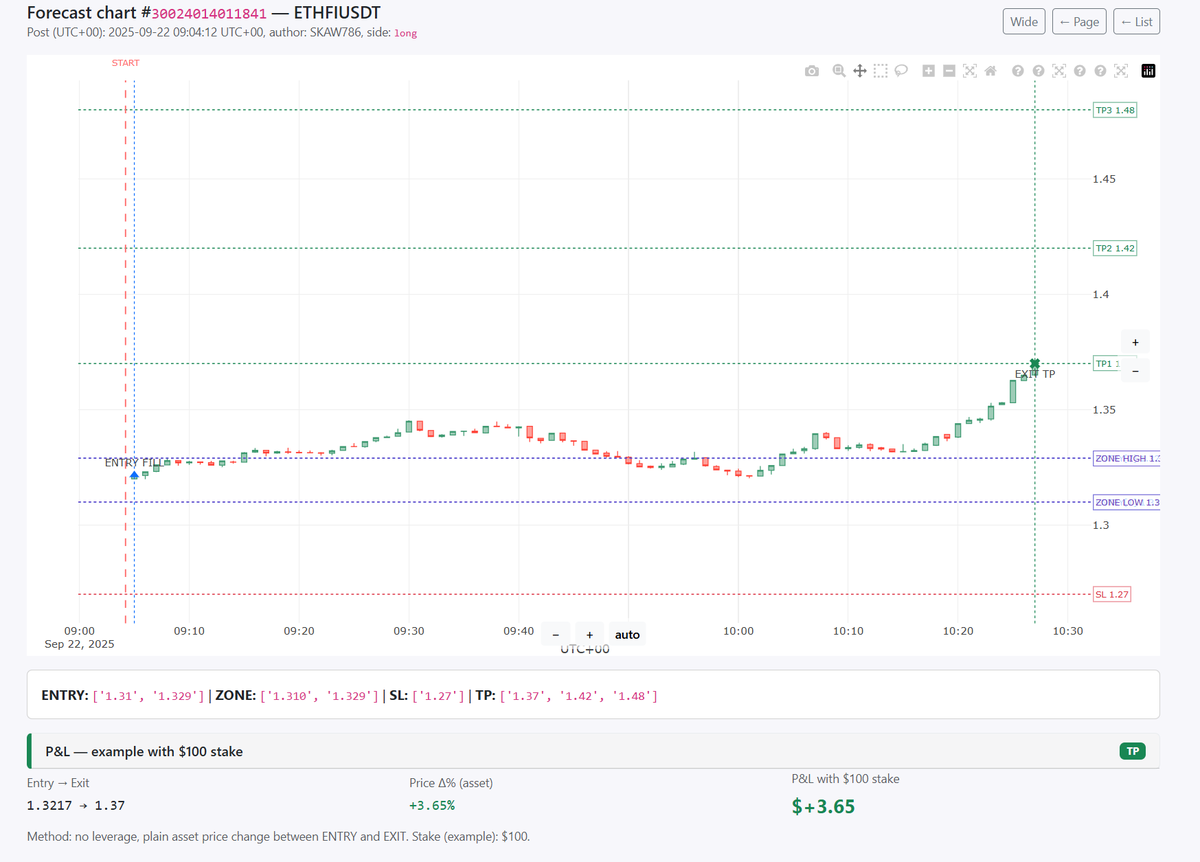The image size is (1200, 862).
Task: Click the − stepper right of price axis
Action: (1135, 371)
